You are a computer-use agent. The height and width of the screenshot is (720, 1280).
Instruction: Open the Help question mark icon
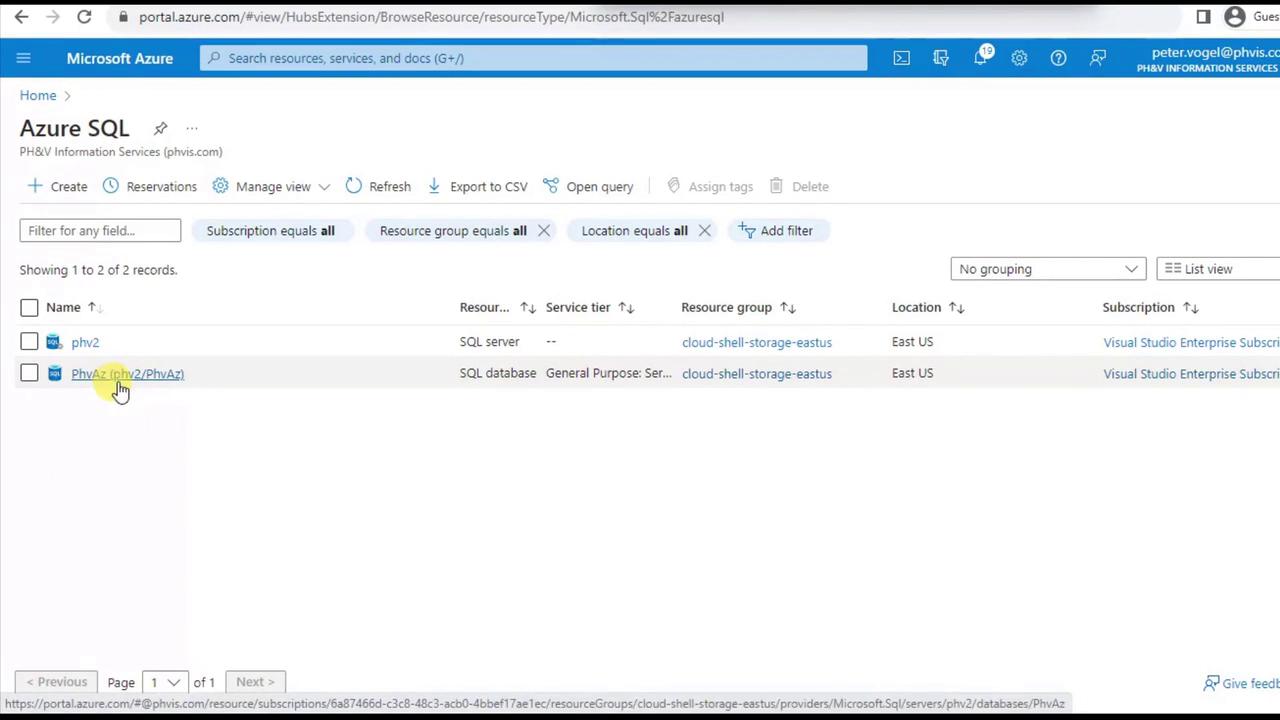pos(1058,58)
